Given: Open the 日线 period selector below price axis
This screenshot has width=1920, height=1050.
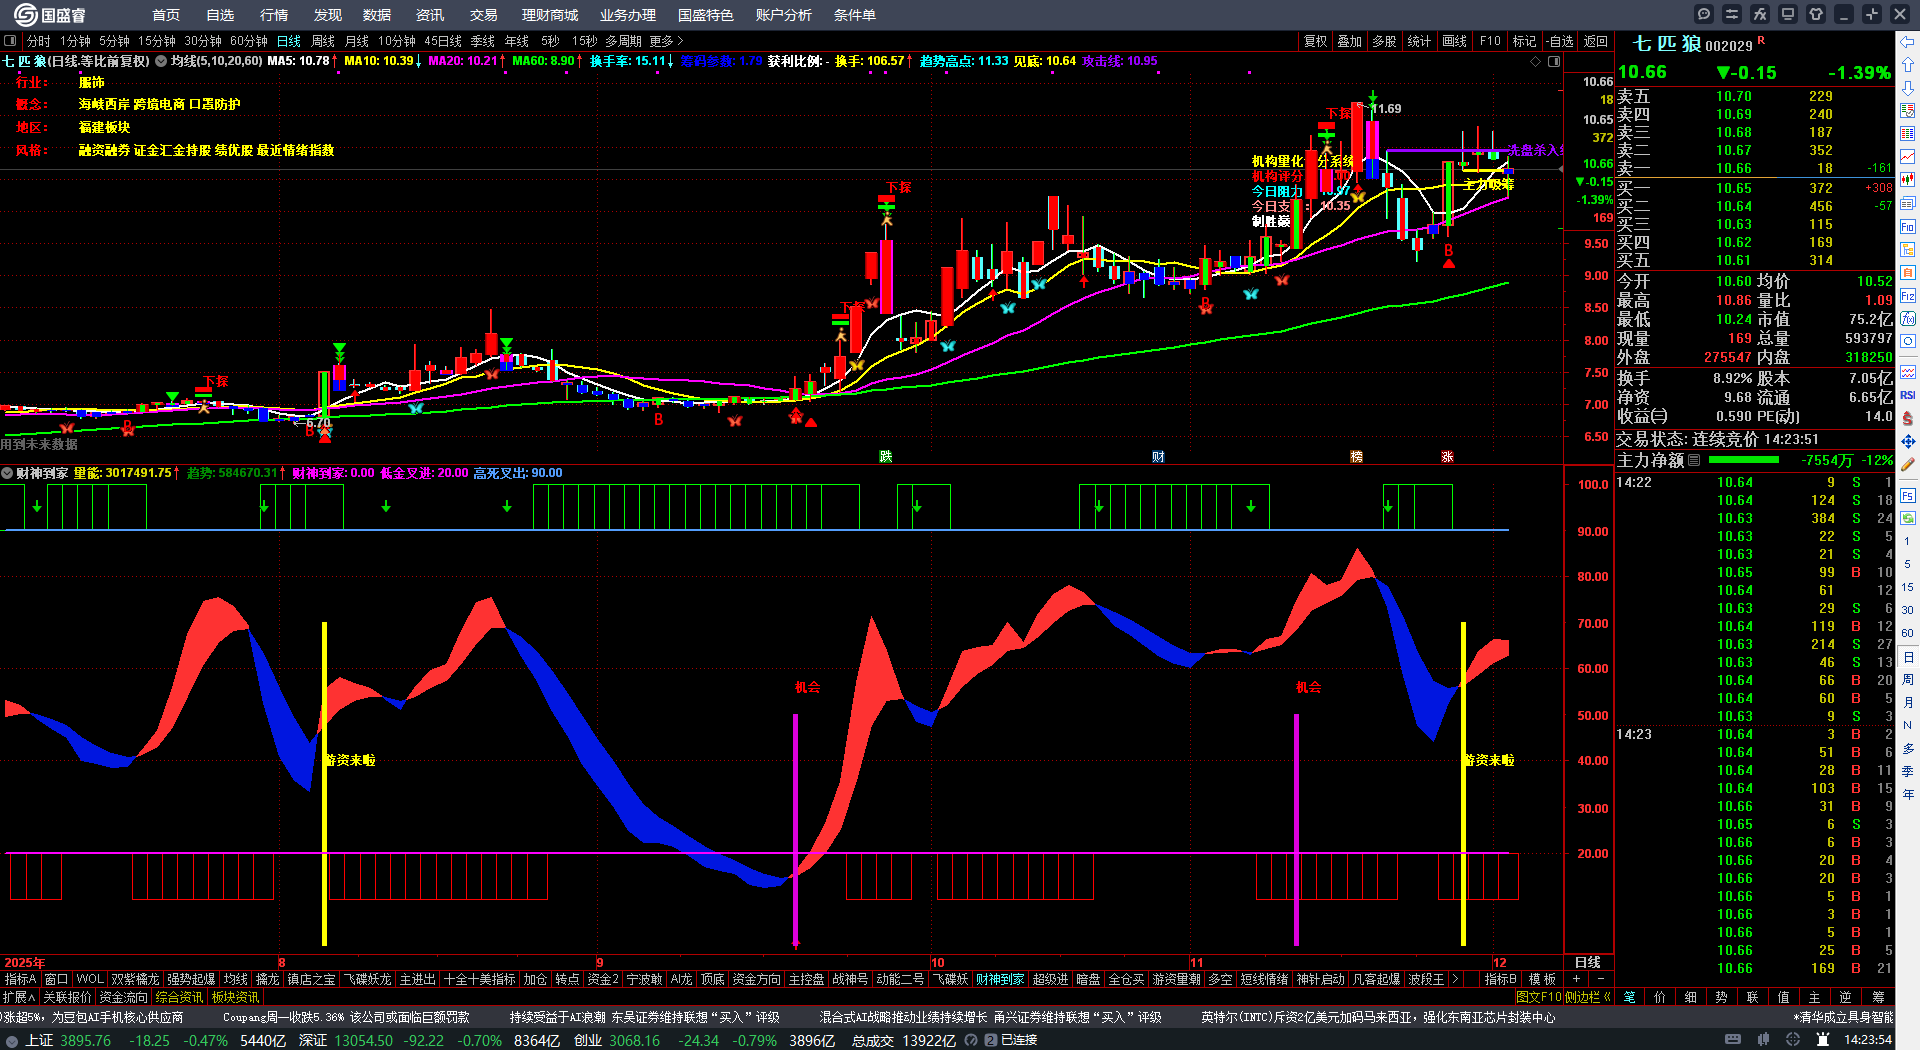Looking at the screenshot, I should pos(1588,962).
